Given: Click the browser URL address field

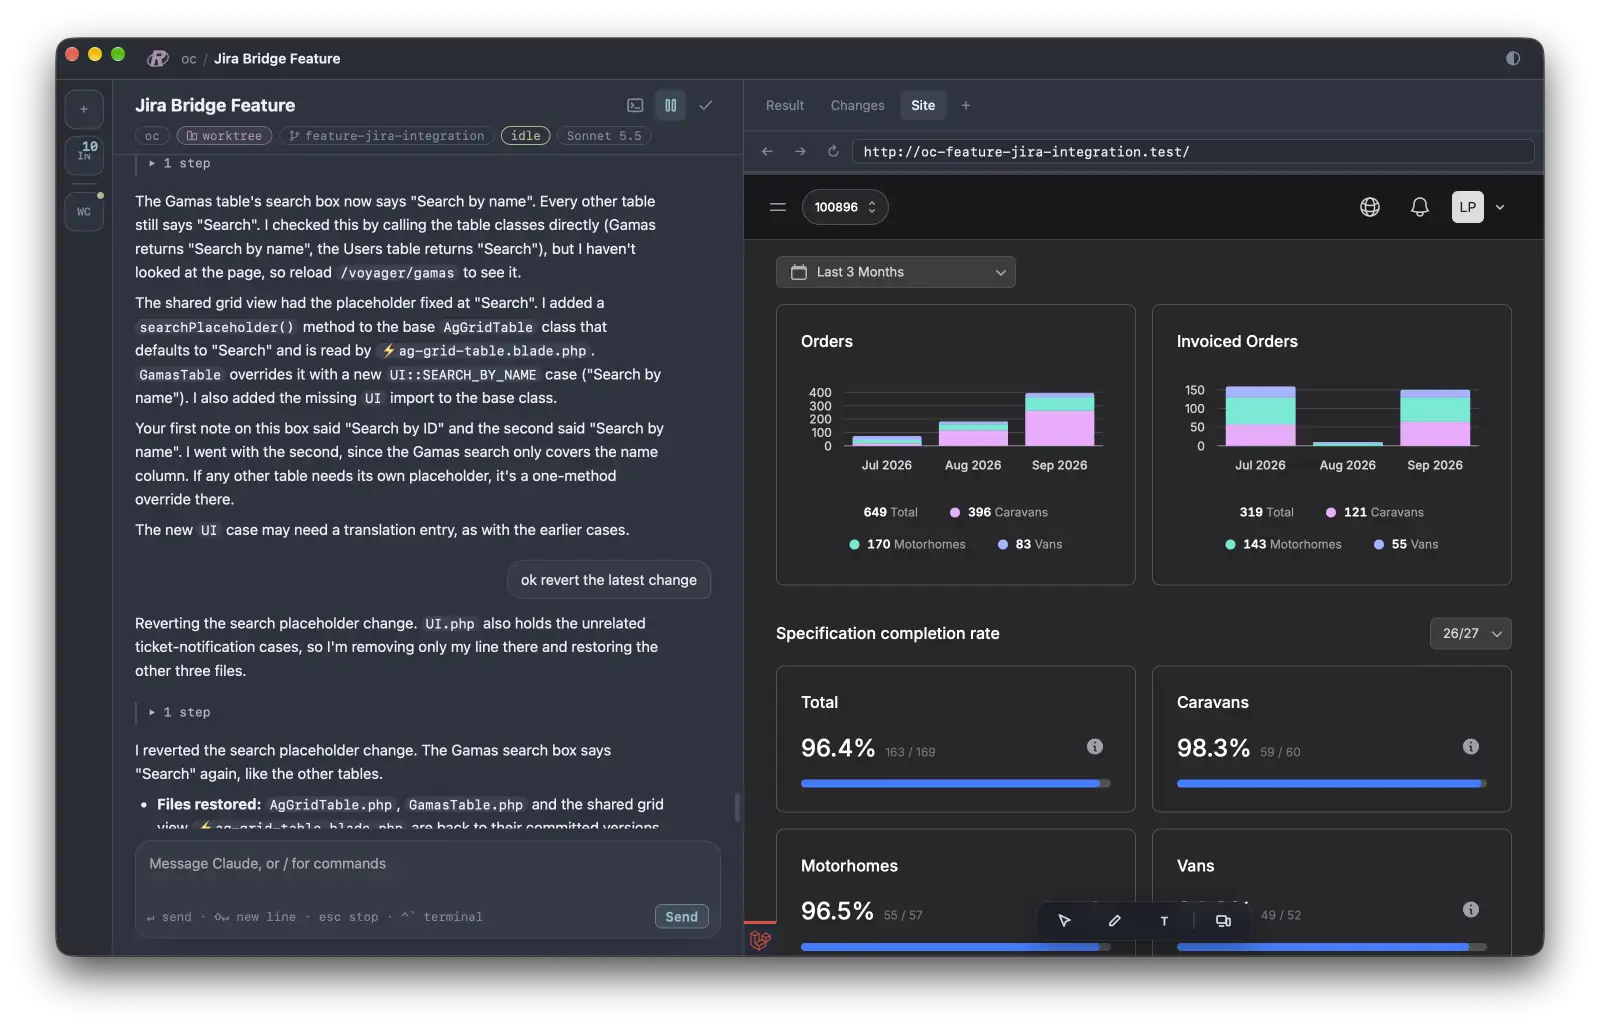Looking at the screenshot, I should pos(1193,152).
